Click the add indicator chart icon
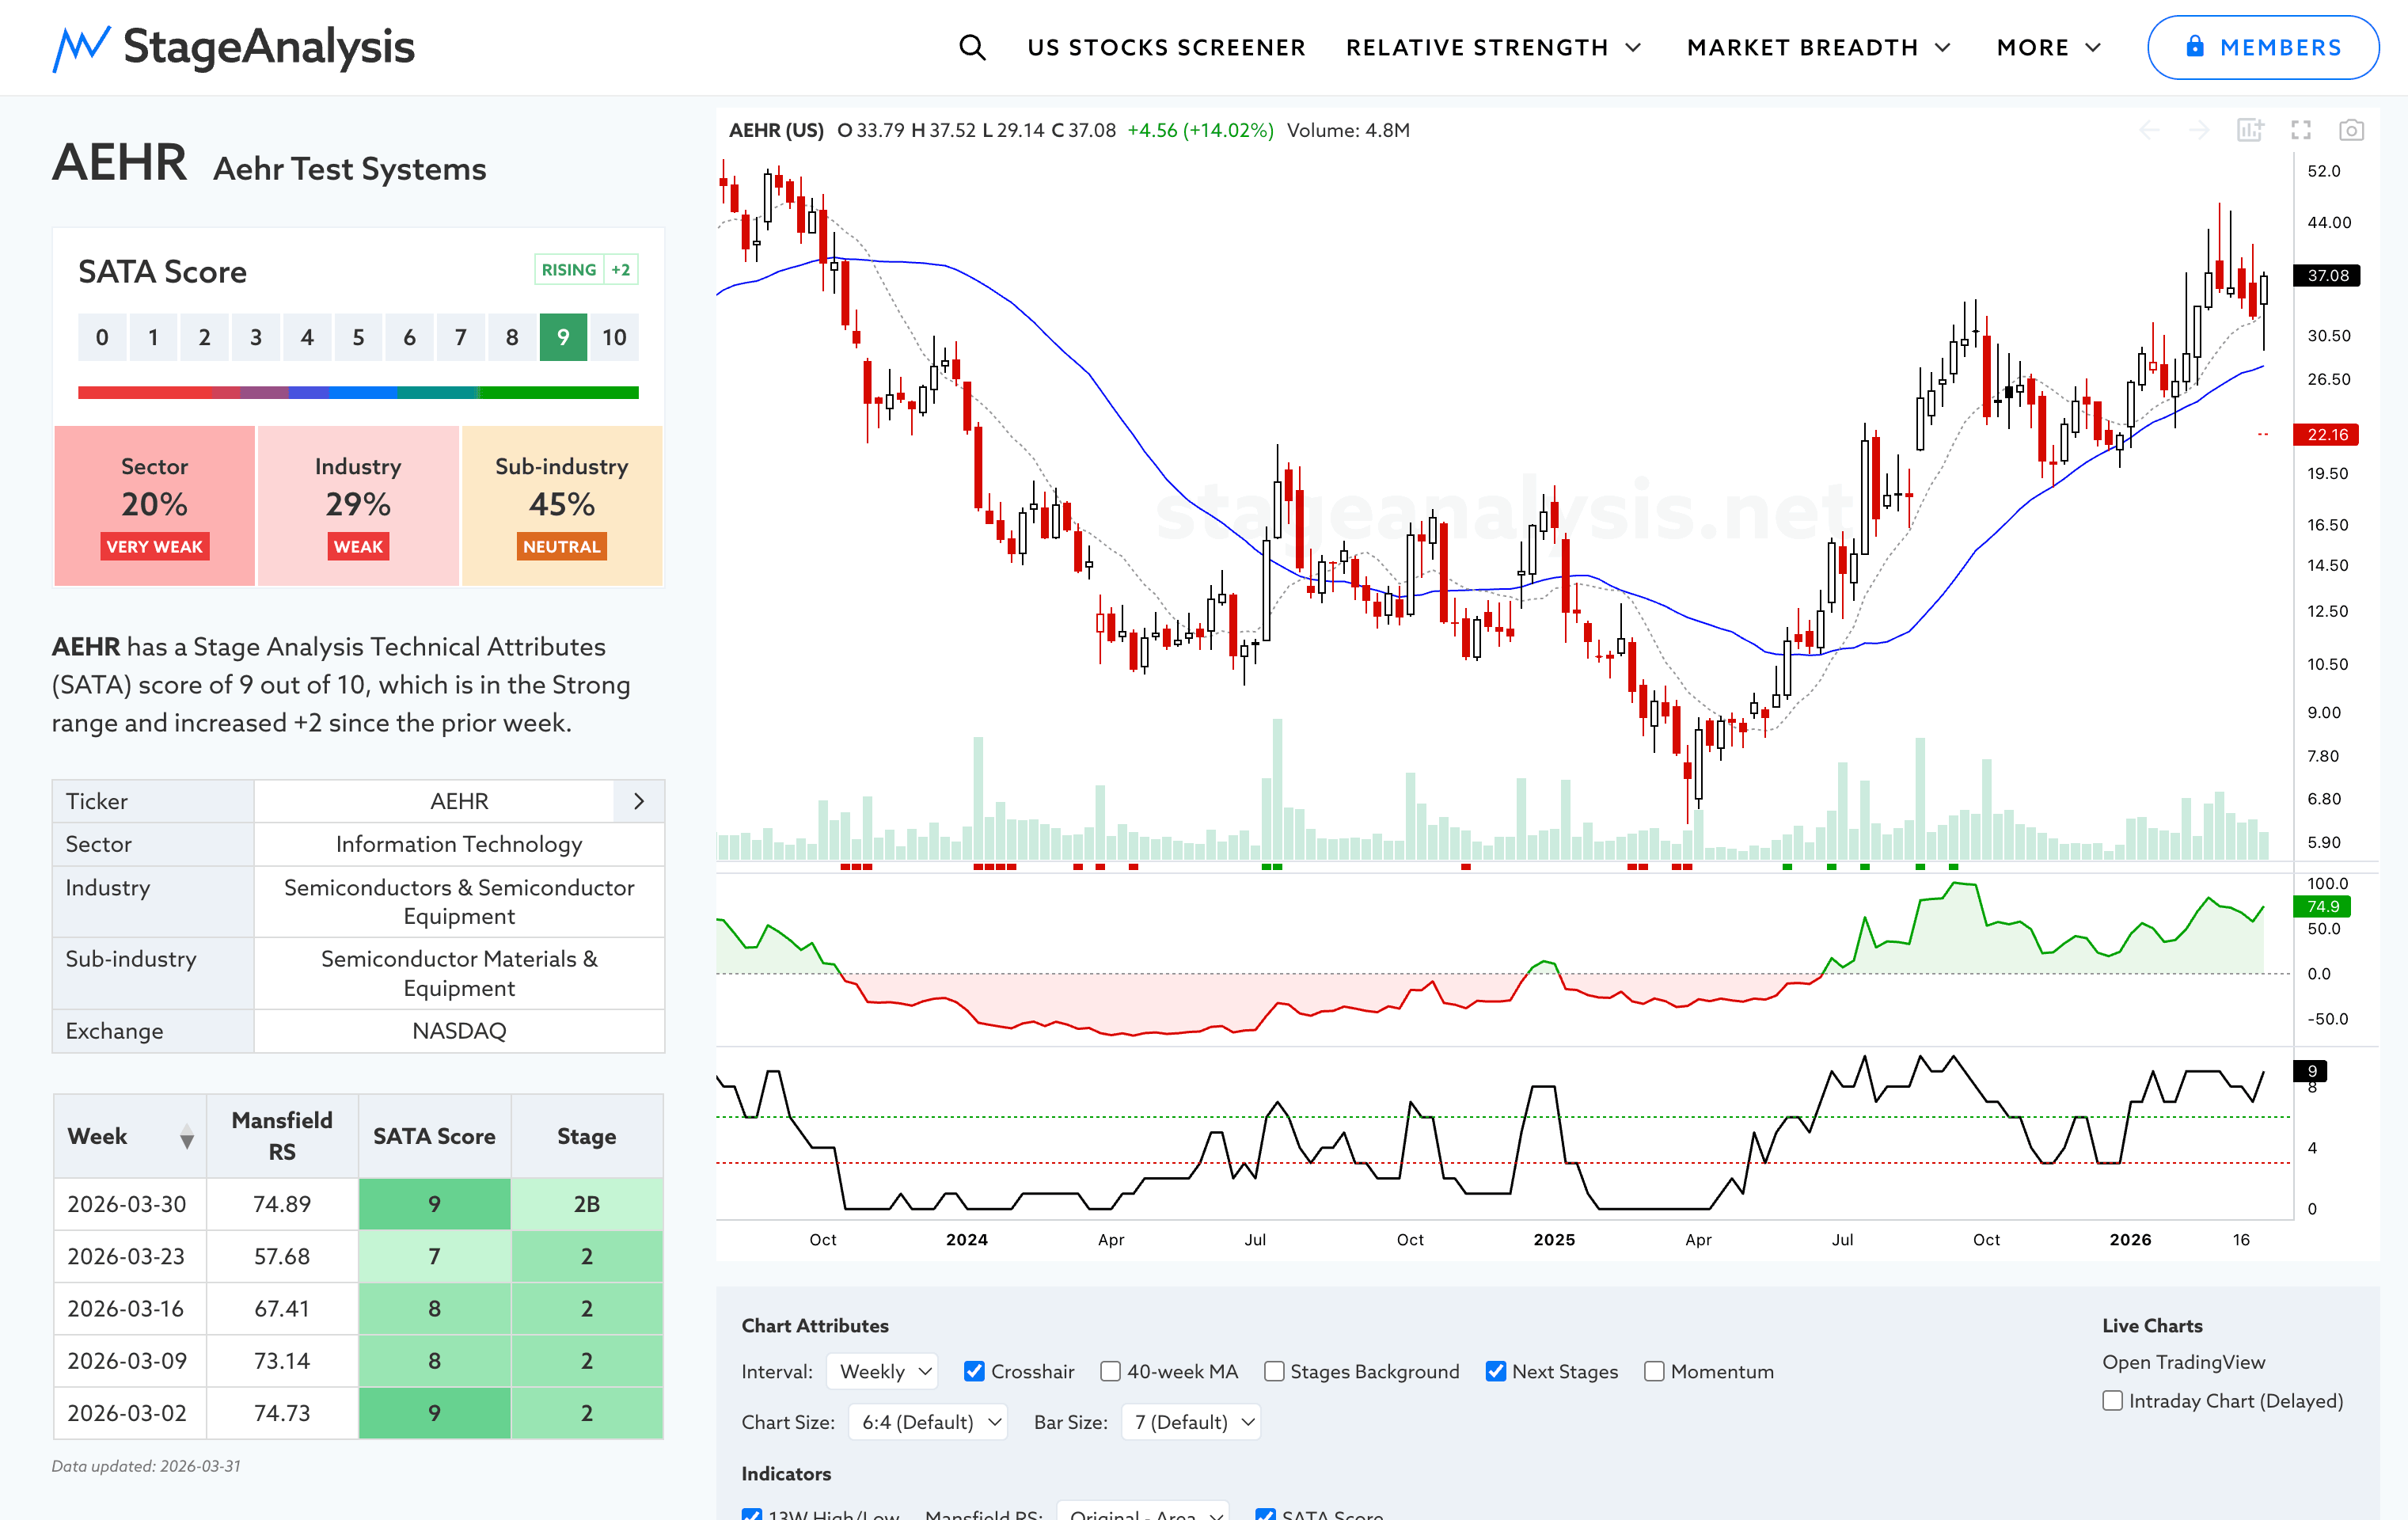The height and width of the screenshot is (1520, 2408). [2249, 130]
